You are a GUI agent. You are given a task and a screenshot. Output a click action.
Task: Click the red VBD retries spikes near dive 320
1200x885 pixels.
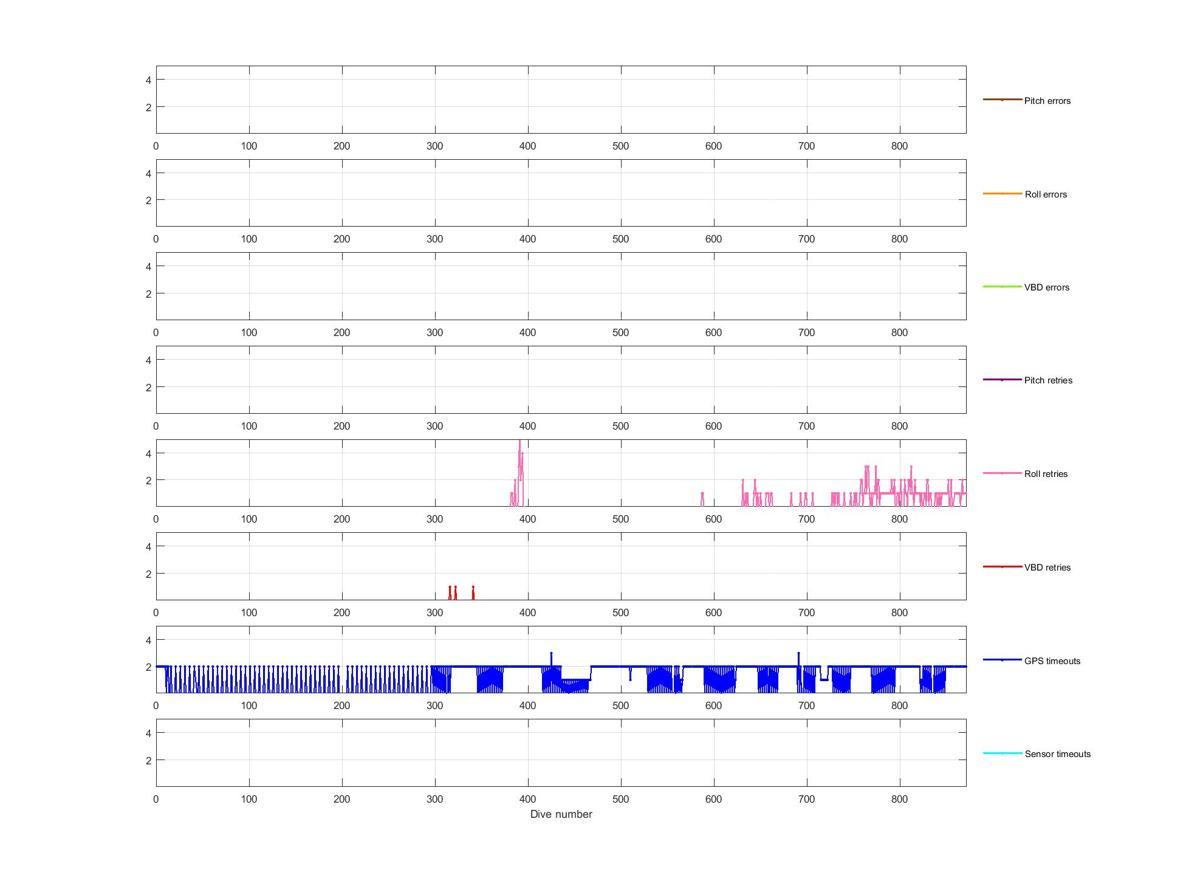[452, 592]
